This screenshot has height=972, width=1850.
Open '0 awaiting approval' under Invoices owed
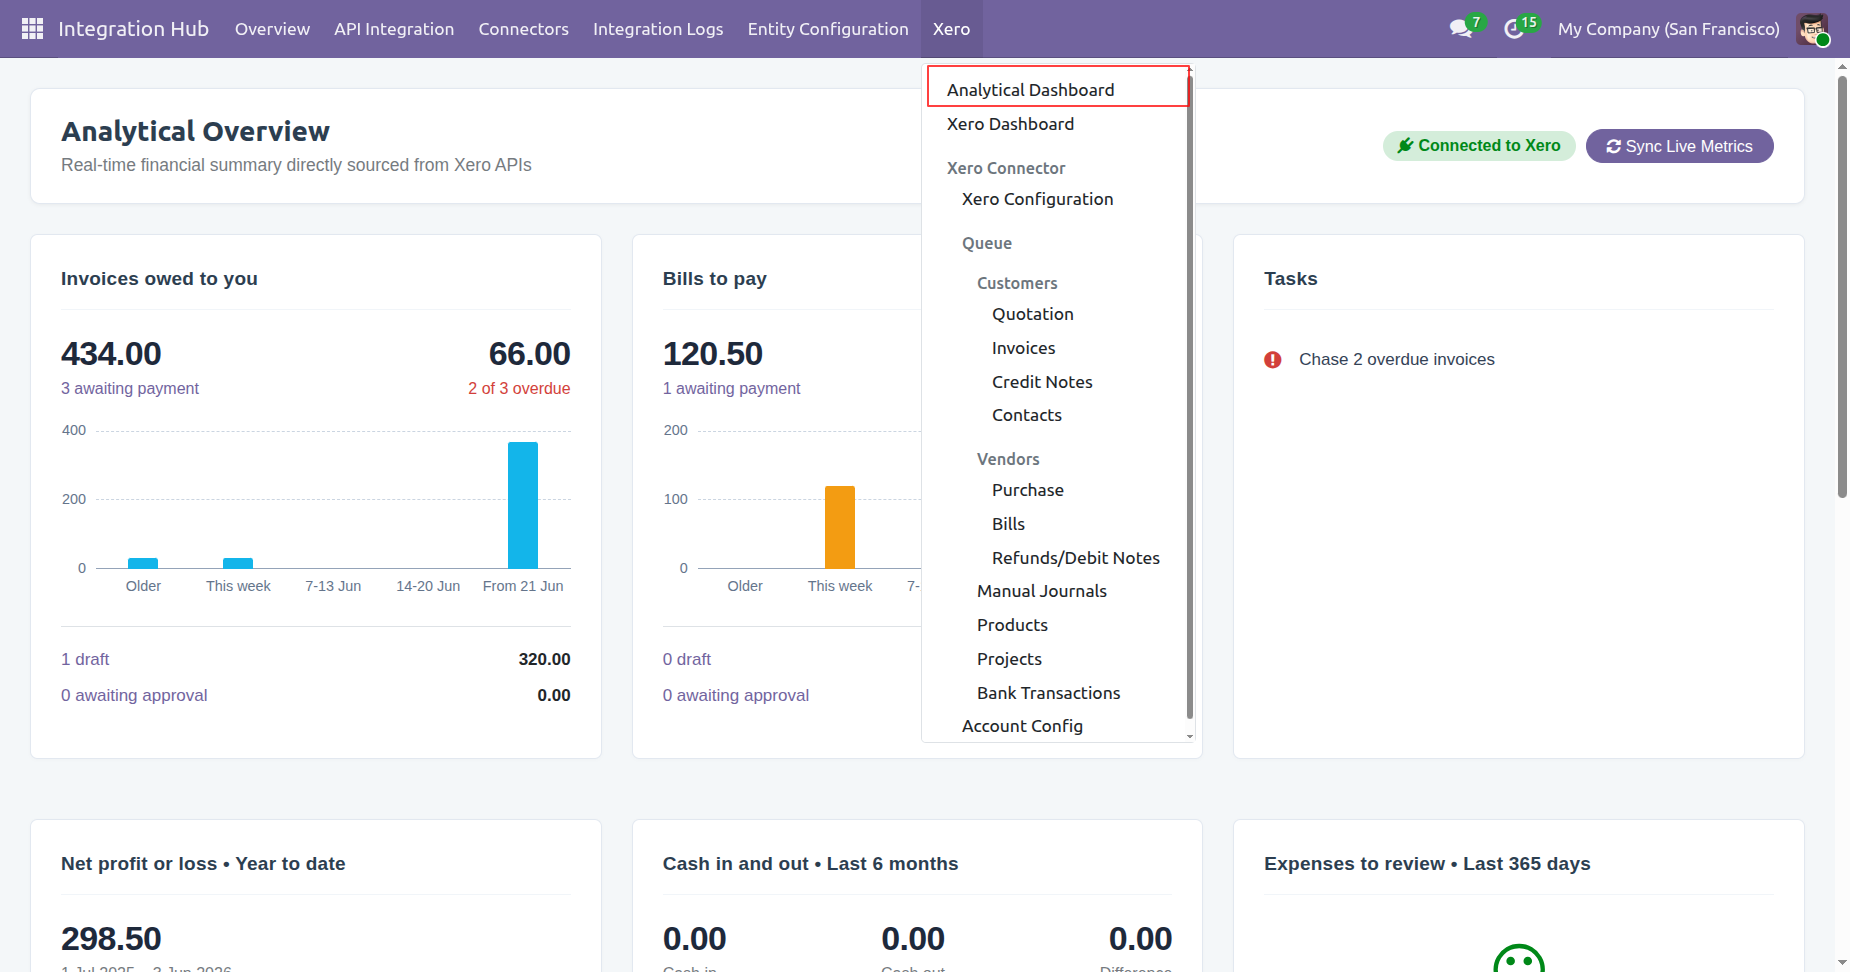pos(134,695)
